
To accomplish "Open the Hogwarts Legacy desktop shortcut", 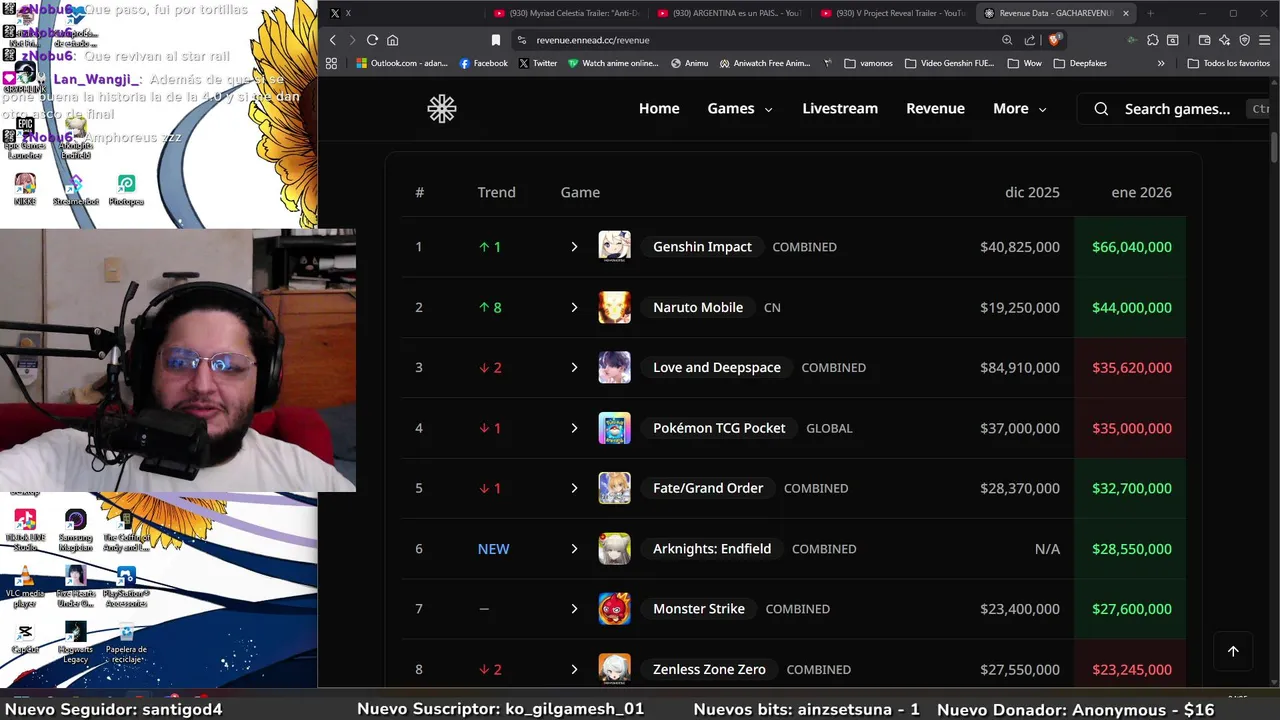I will click(75, 642).
